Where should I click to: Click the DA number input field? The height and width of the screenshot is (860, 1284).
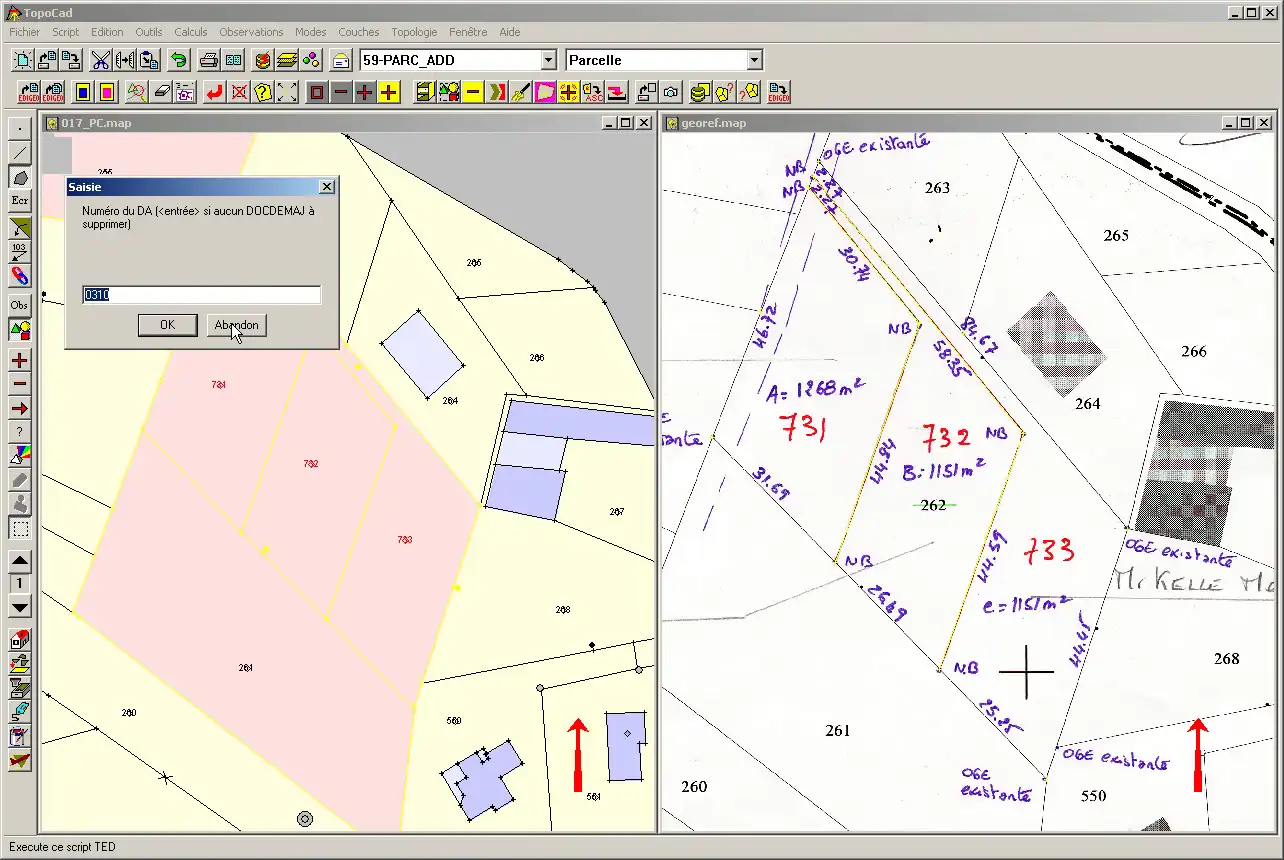click(202, 295)
